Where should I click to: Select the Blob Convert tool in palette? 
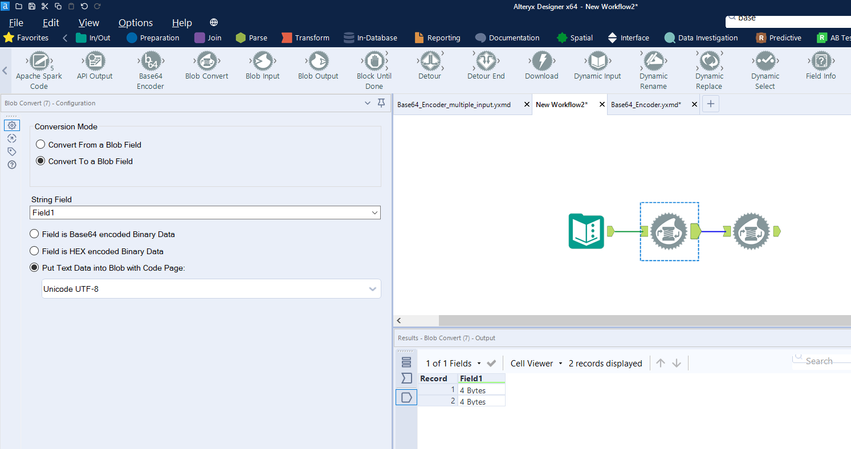pyautogui.click(x=207, y=66)
